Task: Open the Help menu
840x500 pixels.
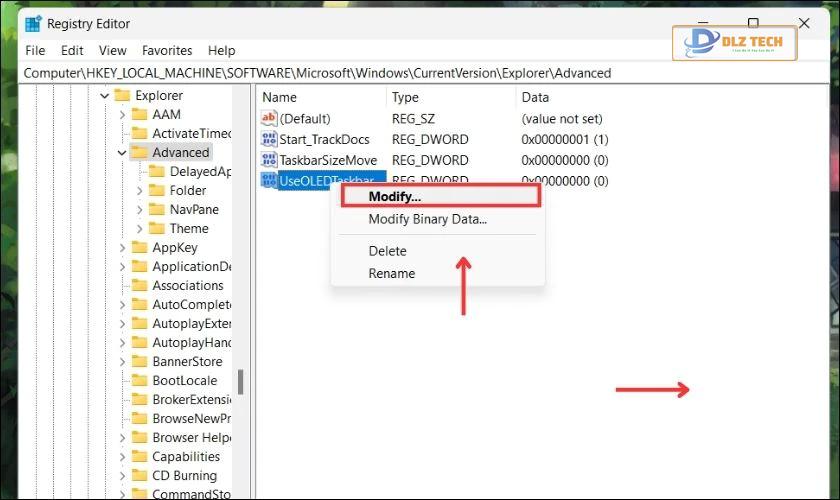Action: tap(222, 50)
